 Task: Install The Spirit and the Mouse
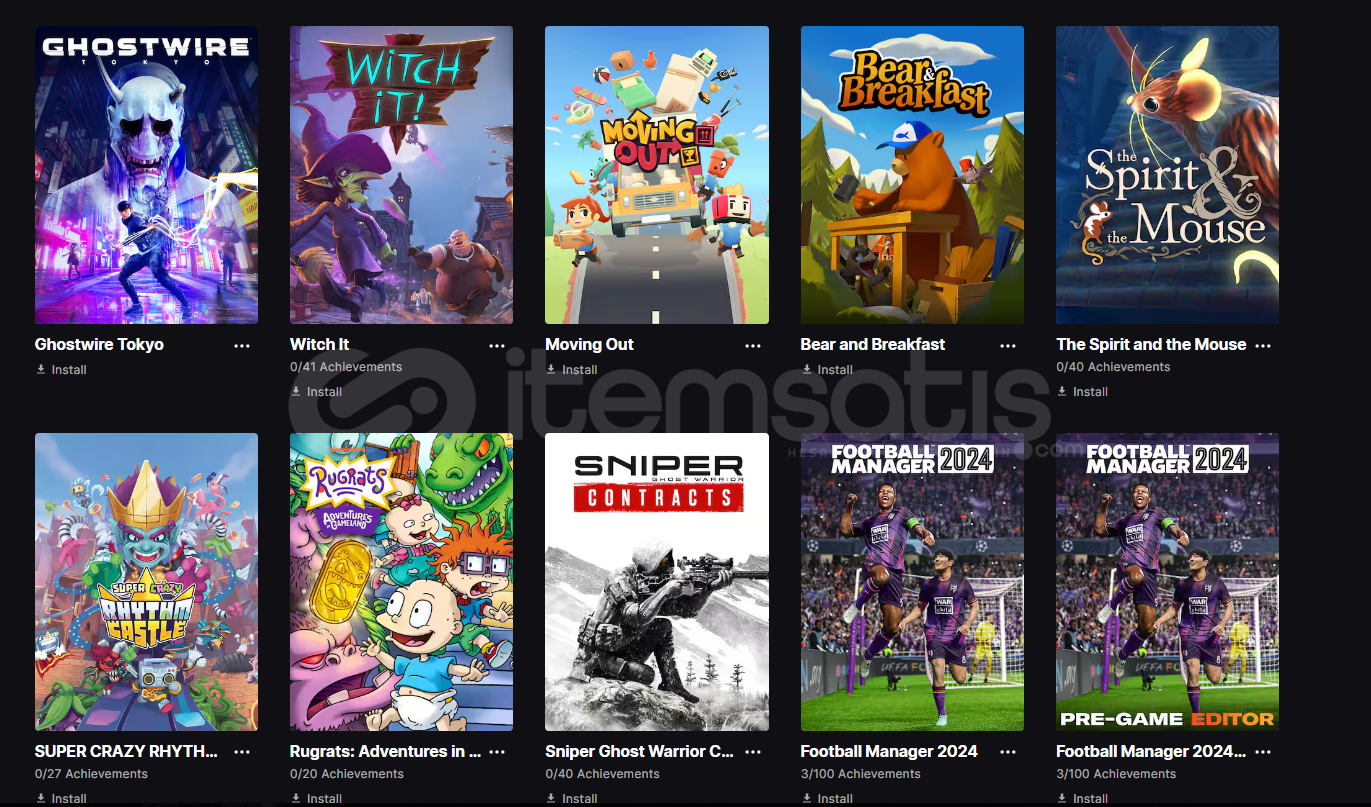1082,392
